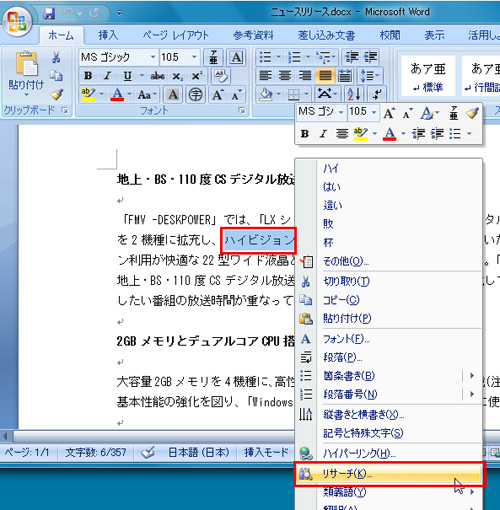
Task: Click the Format Painter brush in ribbon
Action: coord(57,94)
